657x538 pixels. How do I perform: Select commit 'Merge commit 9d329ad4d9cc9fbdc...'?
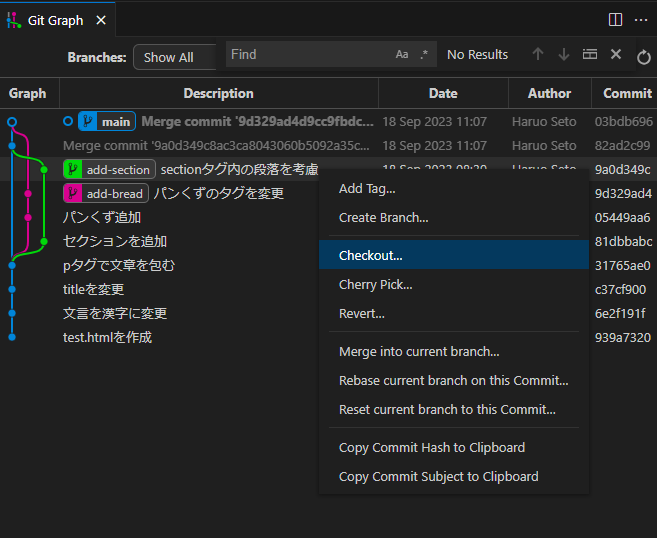257,122
